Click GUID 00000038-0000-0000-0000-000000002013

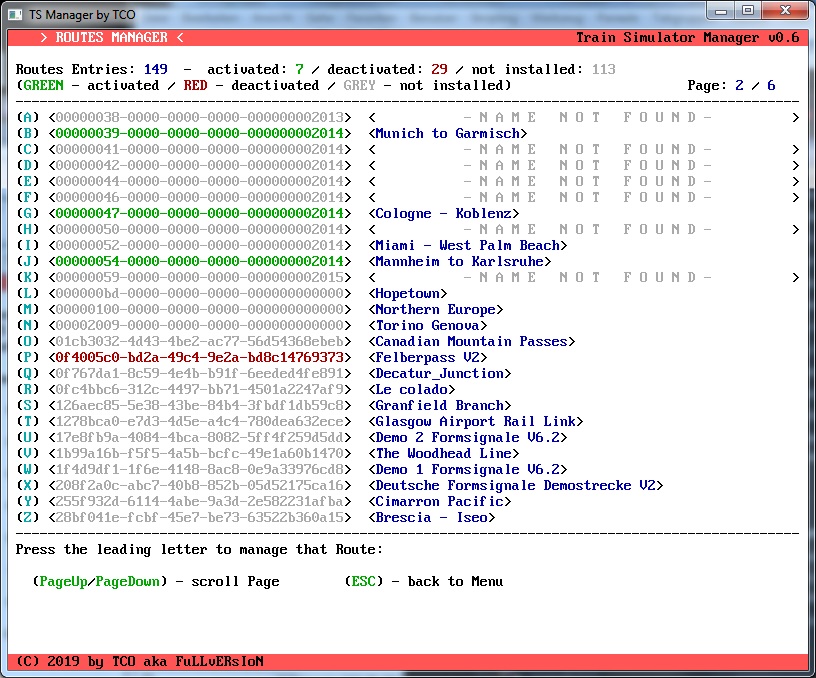click(x=200, y=117)
